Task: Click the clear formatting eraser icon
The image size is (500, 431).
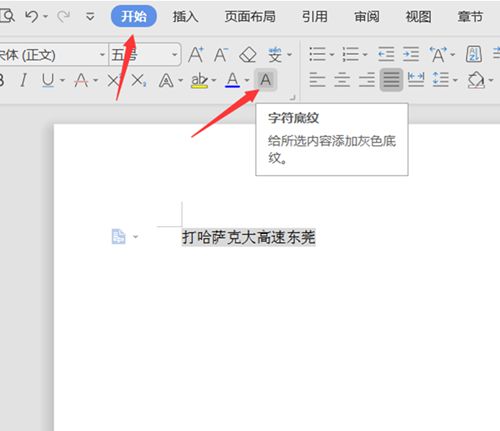Action: pyautogui.click(x=248, y=55)
